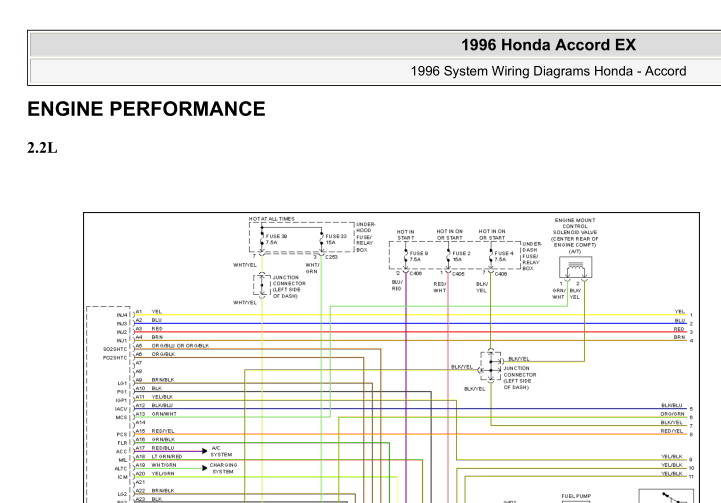721x503 pixels.
Task: Click the "IACV" terminal label
Action: tap(121, 409)
